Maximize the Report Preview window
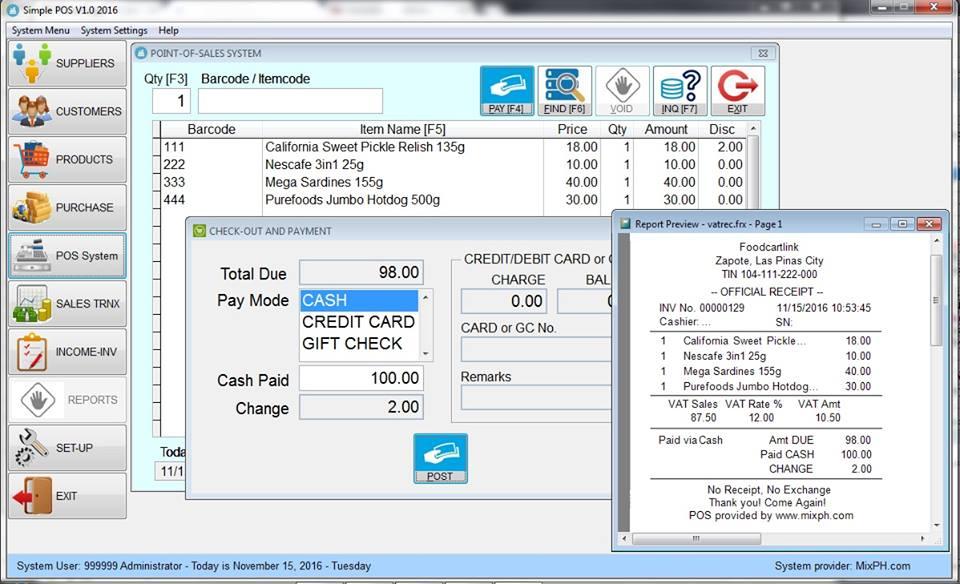The image size is (960, 584). click(x=902, y=224)
